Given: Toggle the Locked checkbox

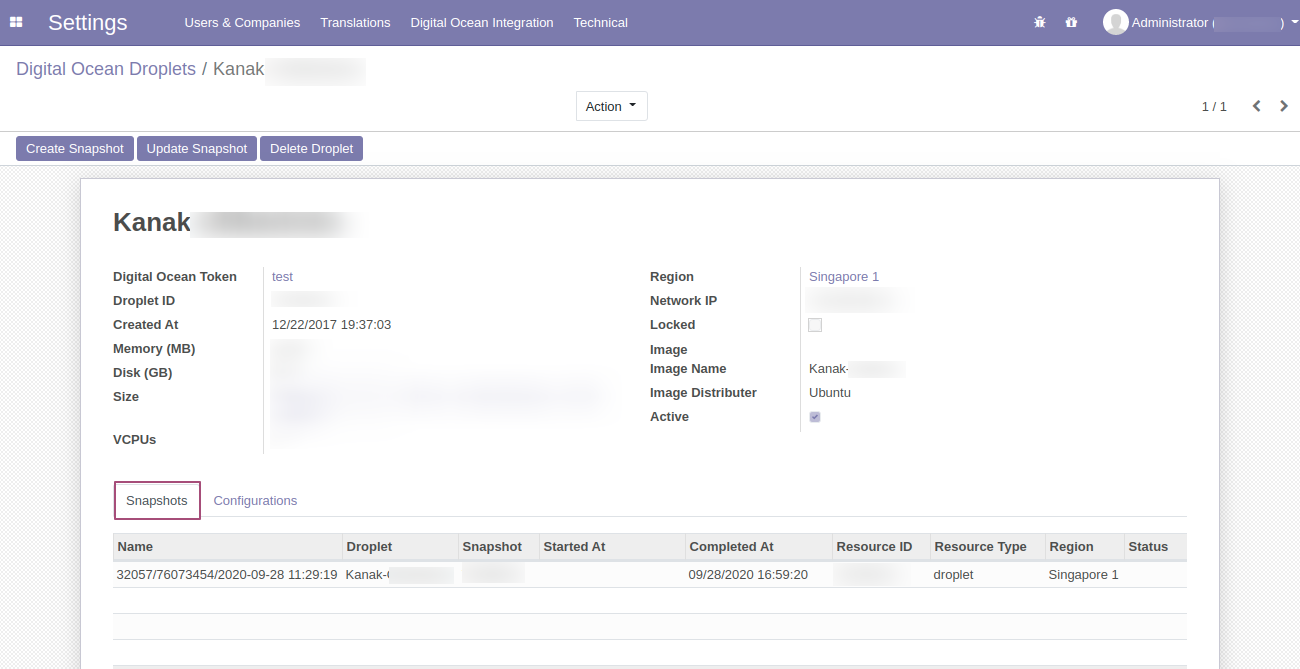Looking at the screenshot, I should click(815, 325).
